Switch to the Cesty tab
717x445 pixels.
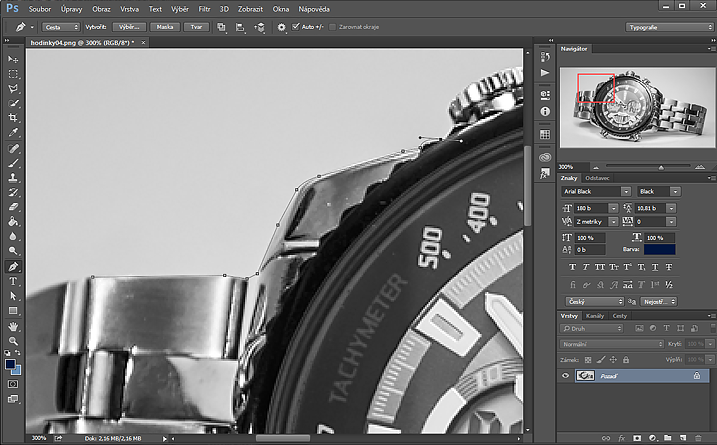[620, 316]
